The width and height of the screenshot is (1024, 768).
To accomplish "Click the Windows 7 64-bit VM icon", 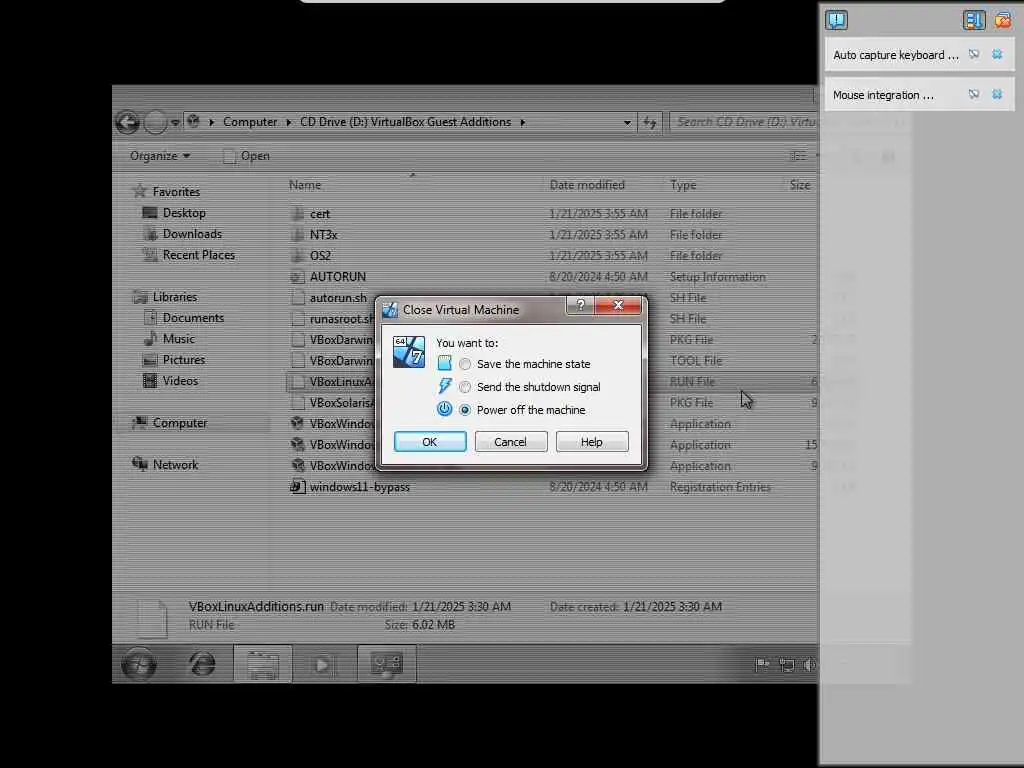I will click(409, 352).
